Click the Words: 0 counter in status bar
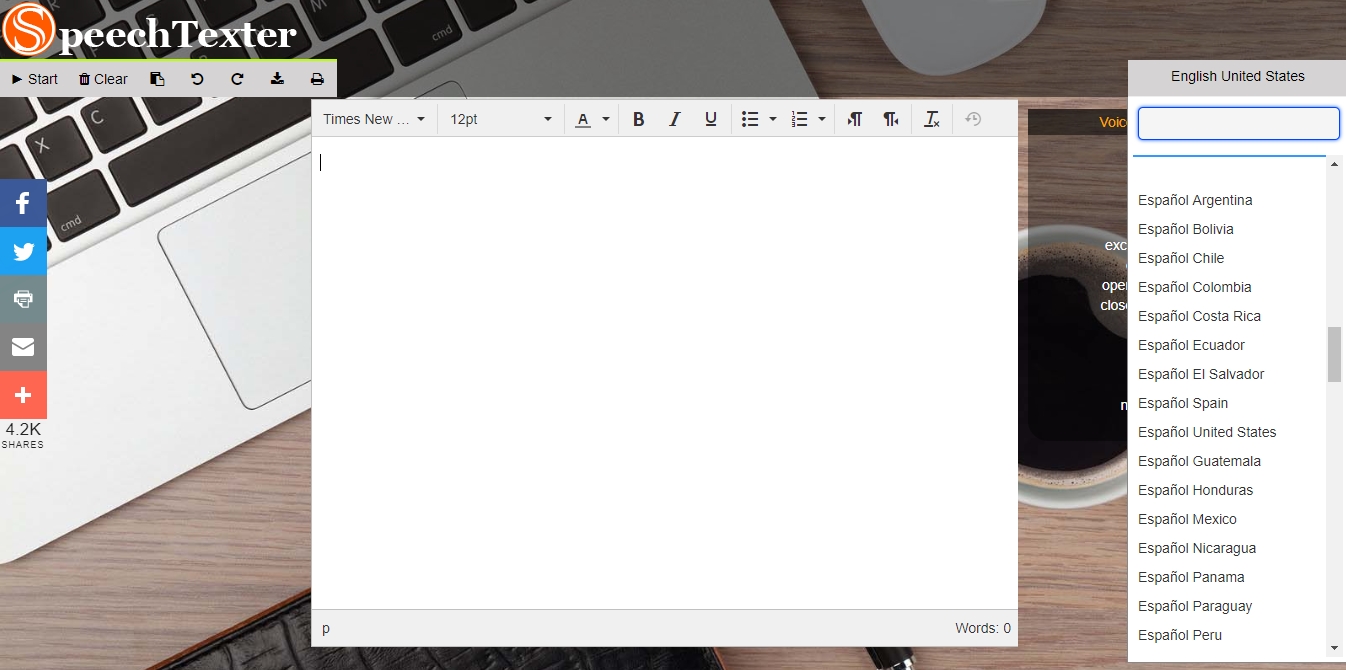The image size is (1346, 670). (983, 628)
